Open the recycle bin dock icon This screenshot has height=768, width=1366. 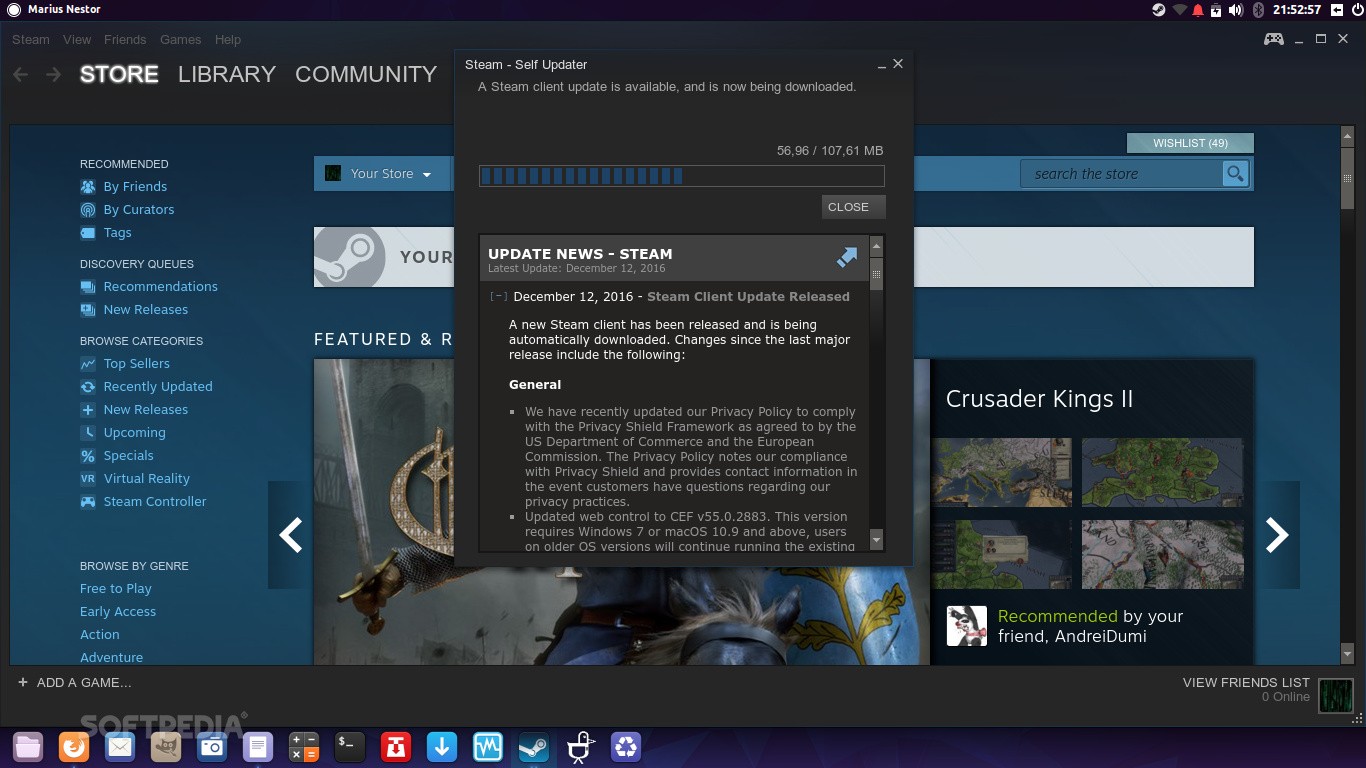(x=626, y=746)
